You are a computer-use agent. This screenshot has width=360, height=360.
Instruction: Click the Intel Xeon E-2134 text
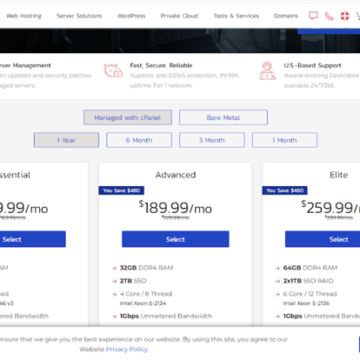143,303
